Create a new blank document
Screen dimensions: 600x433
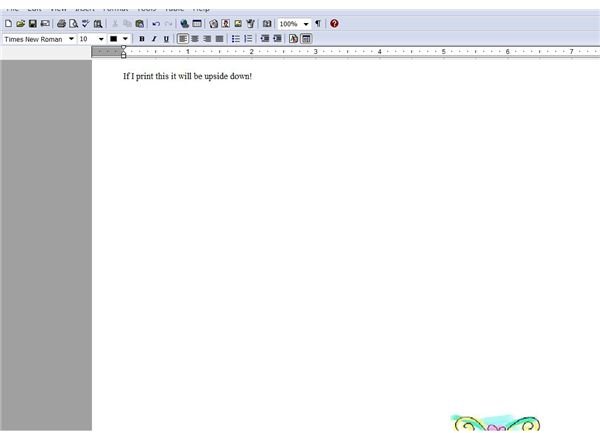point(8,24)
